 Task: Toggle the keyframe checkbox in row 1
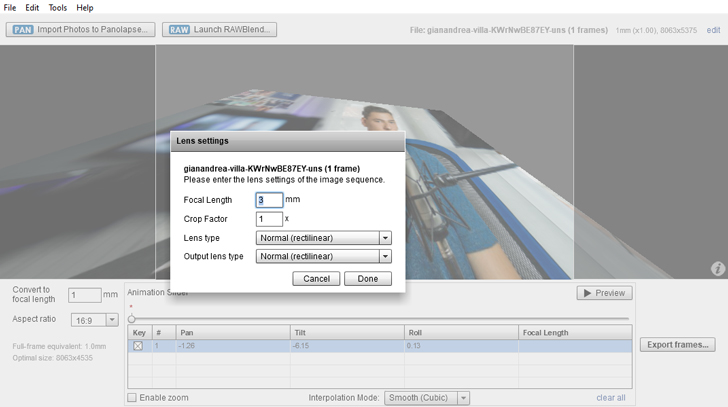(x=138, y=346)
